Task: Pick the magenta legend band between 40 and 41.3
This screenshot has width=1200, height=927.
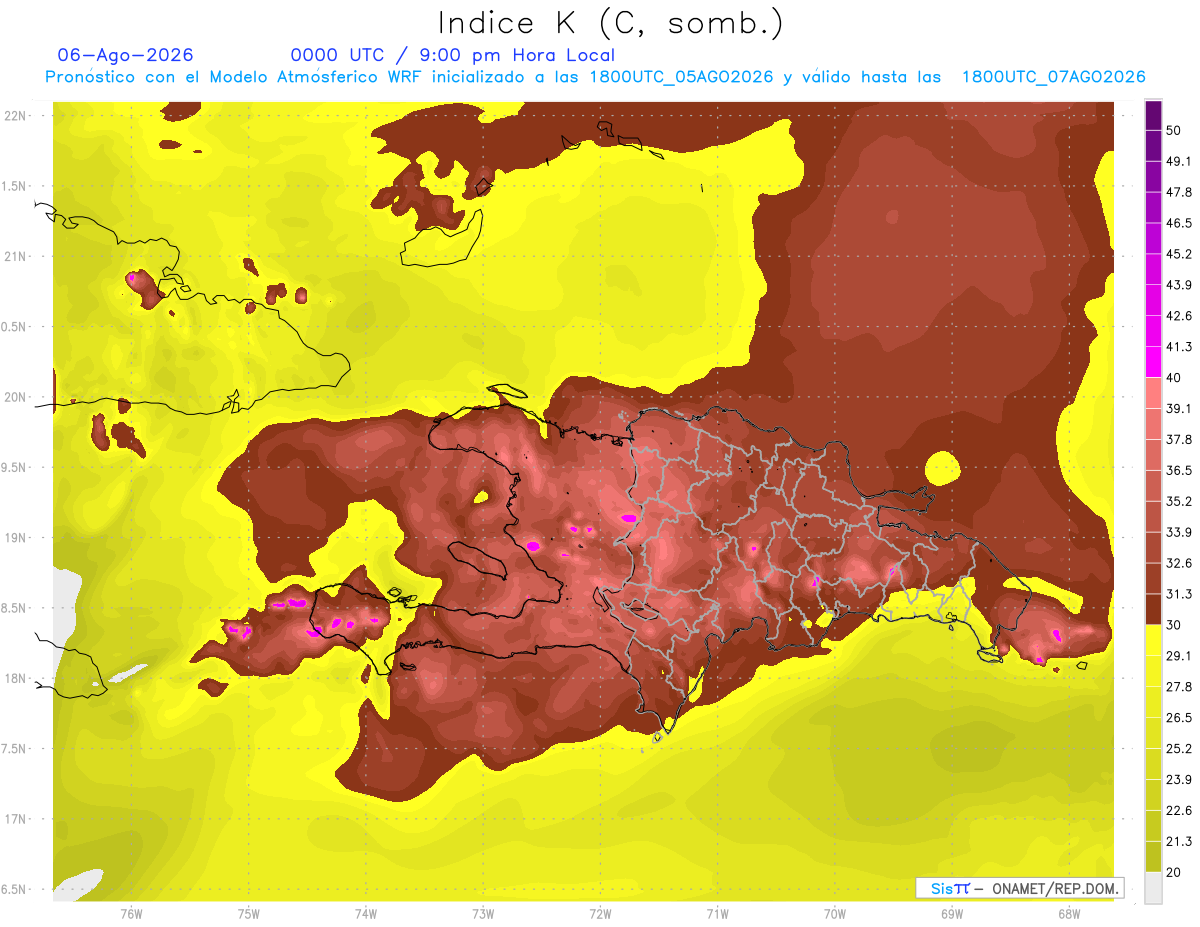Action: [x=1153, y=362]
